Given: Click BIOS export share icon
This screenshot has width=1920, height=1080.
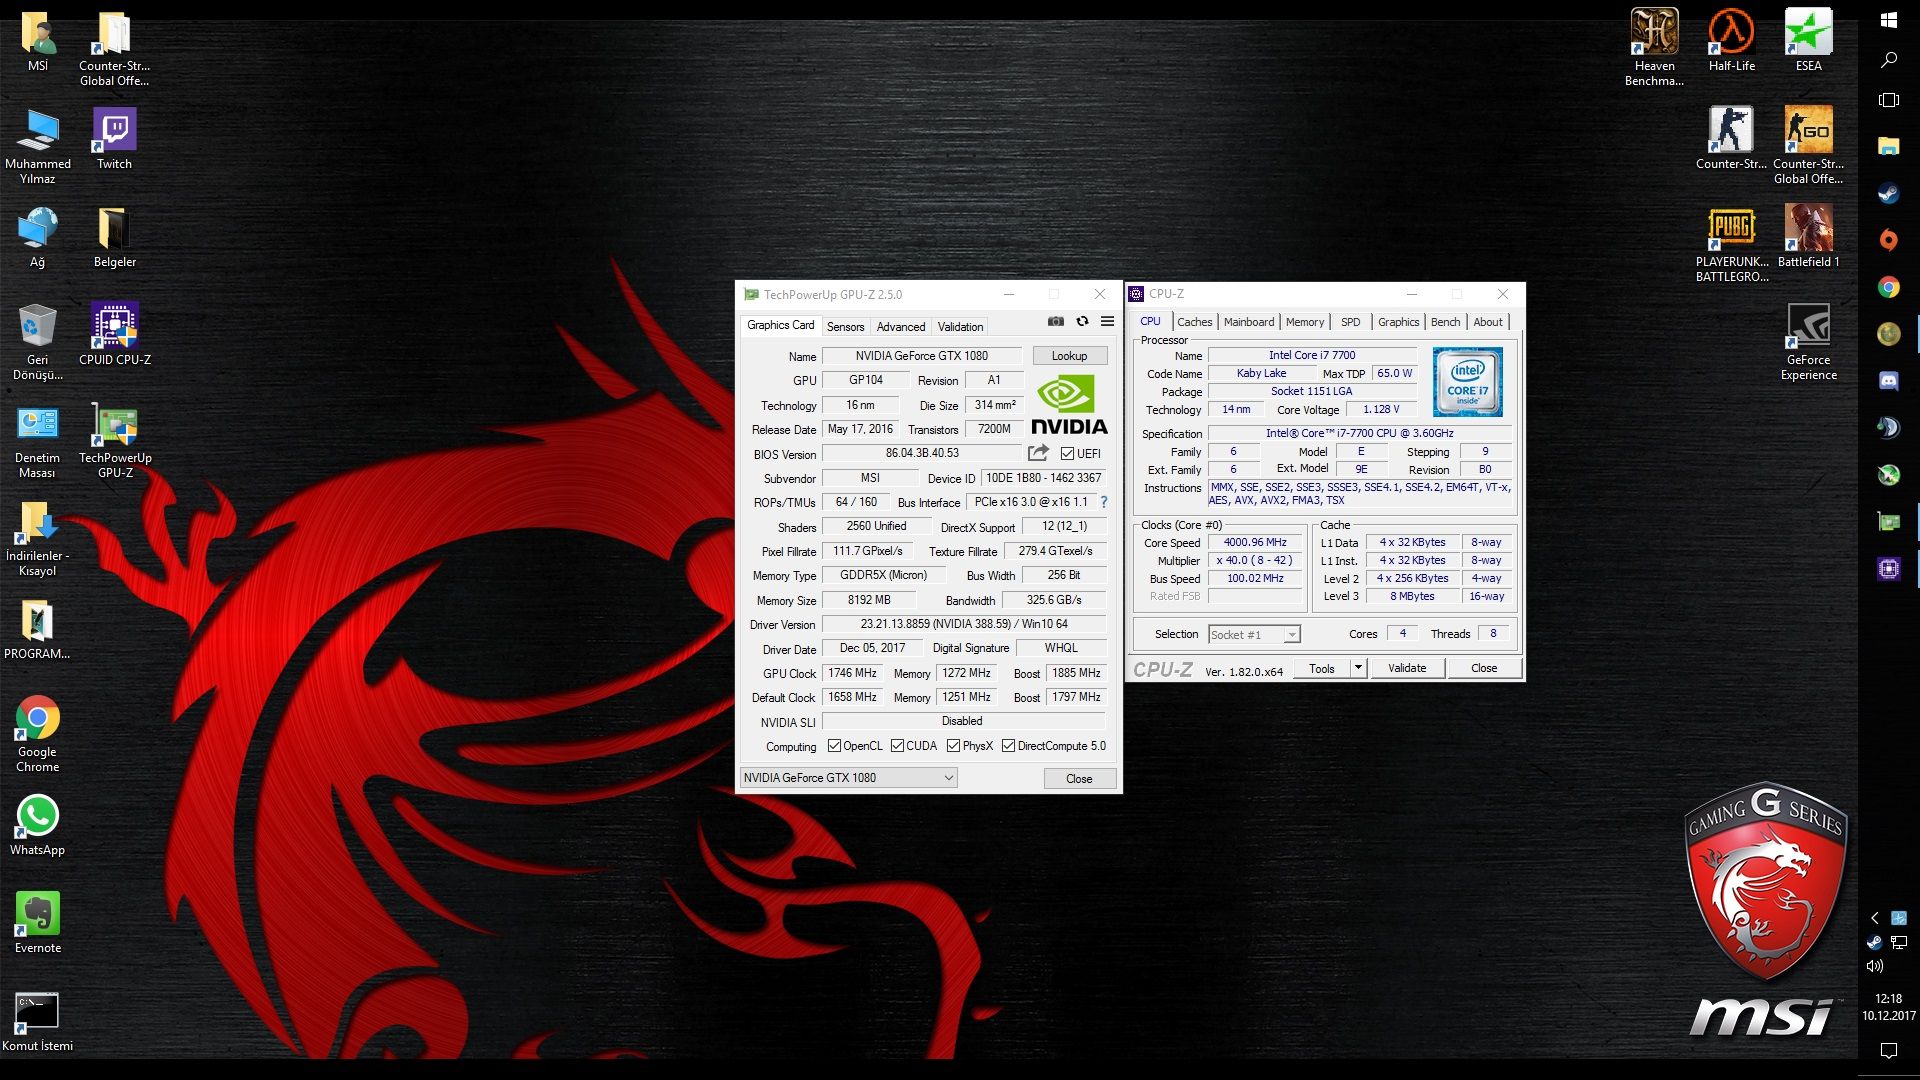Looking at the screenshot, I should pos(1038,453).
